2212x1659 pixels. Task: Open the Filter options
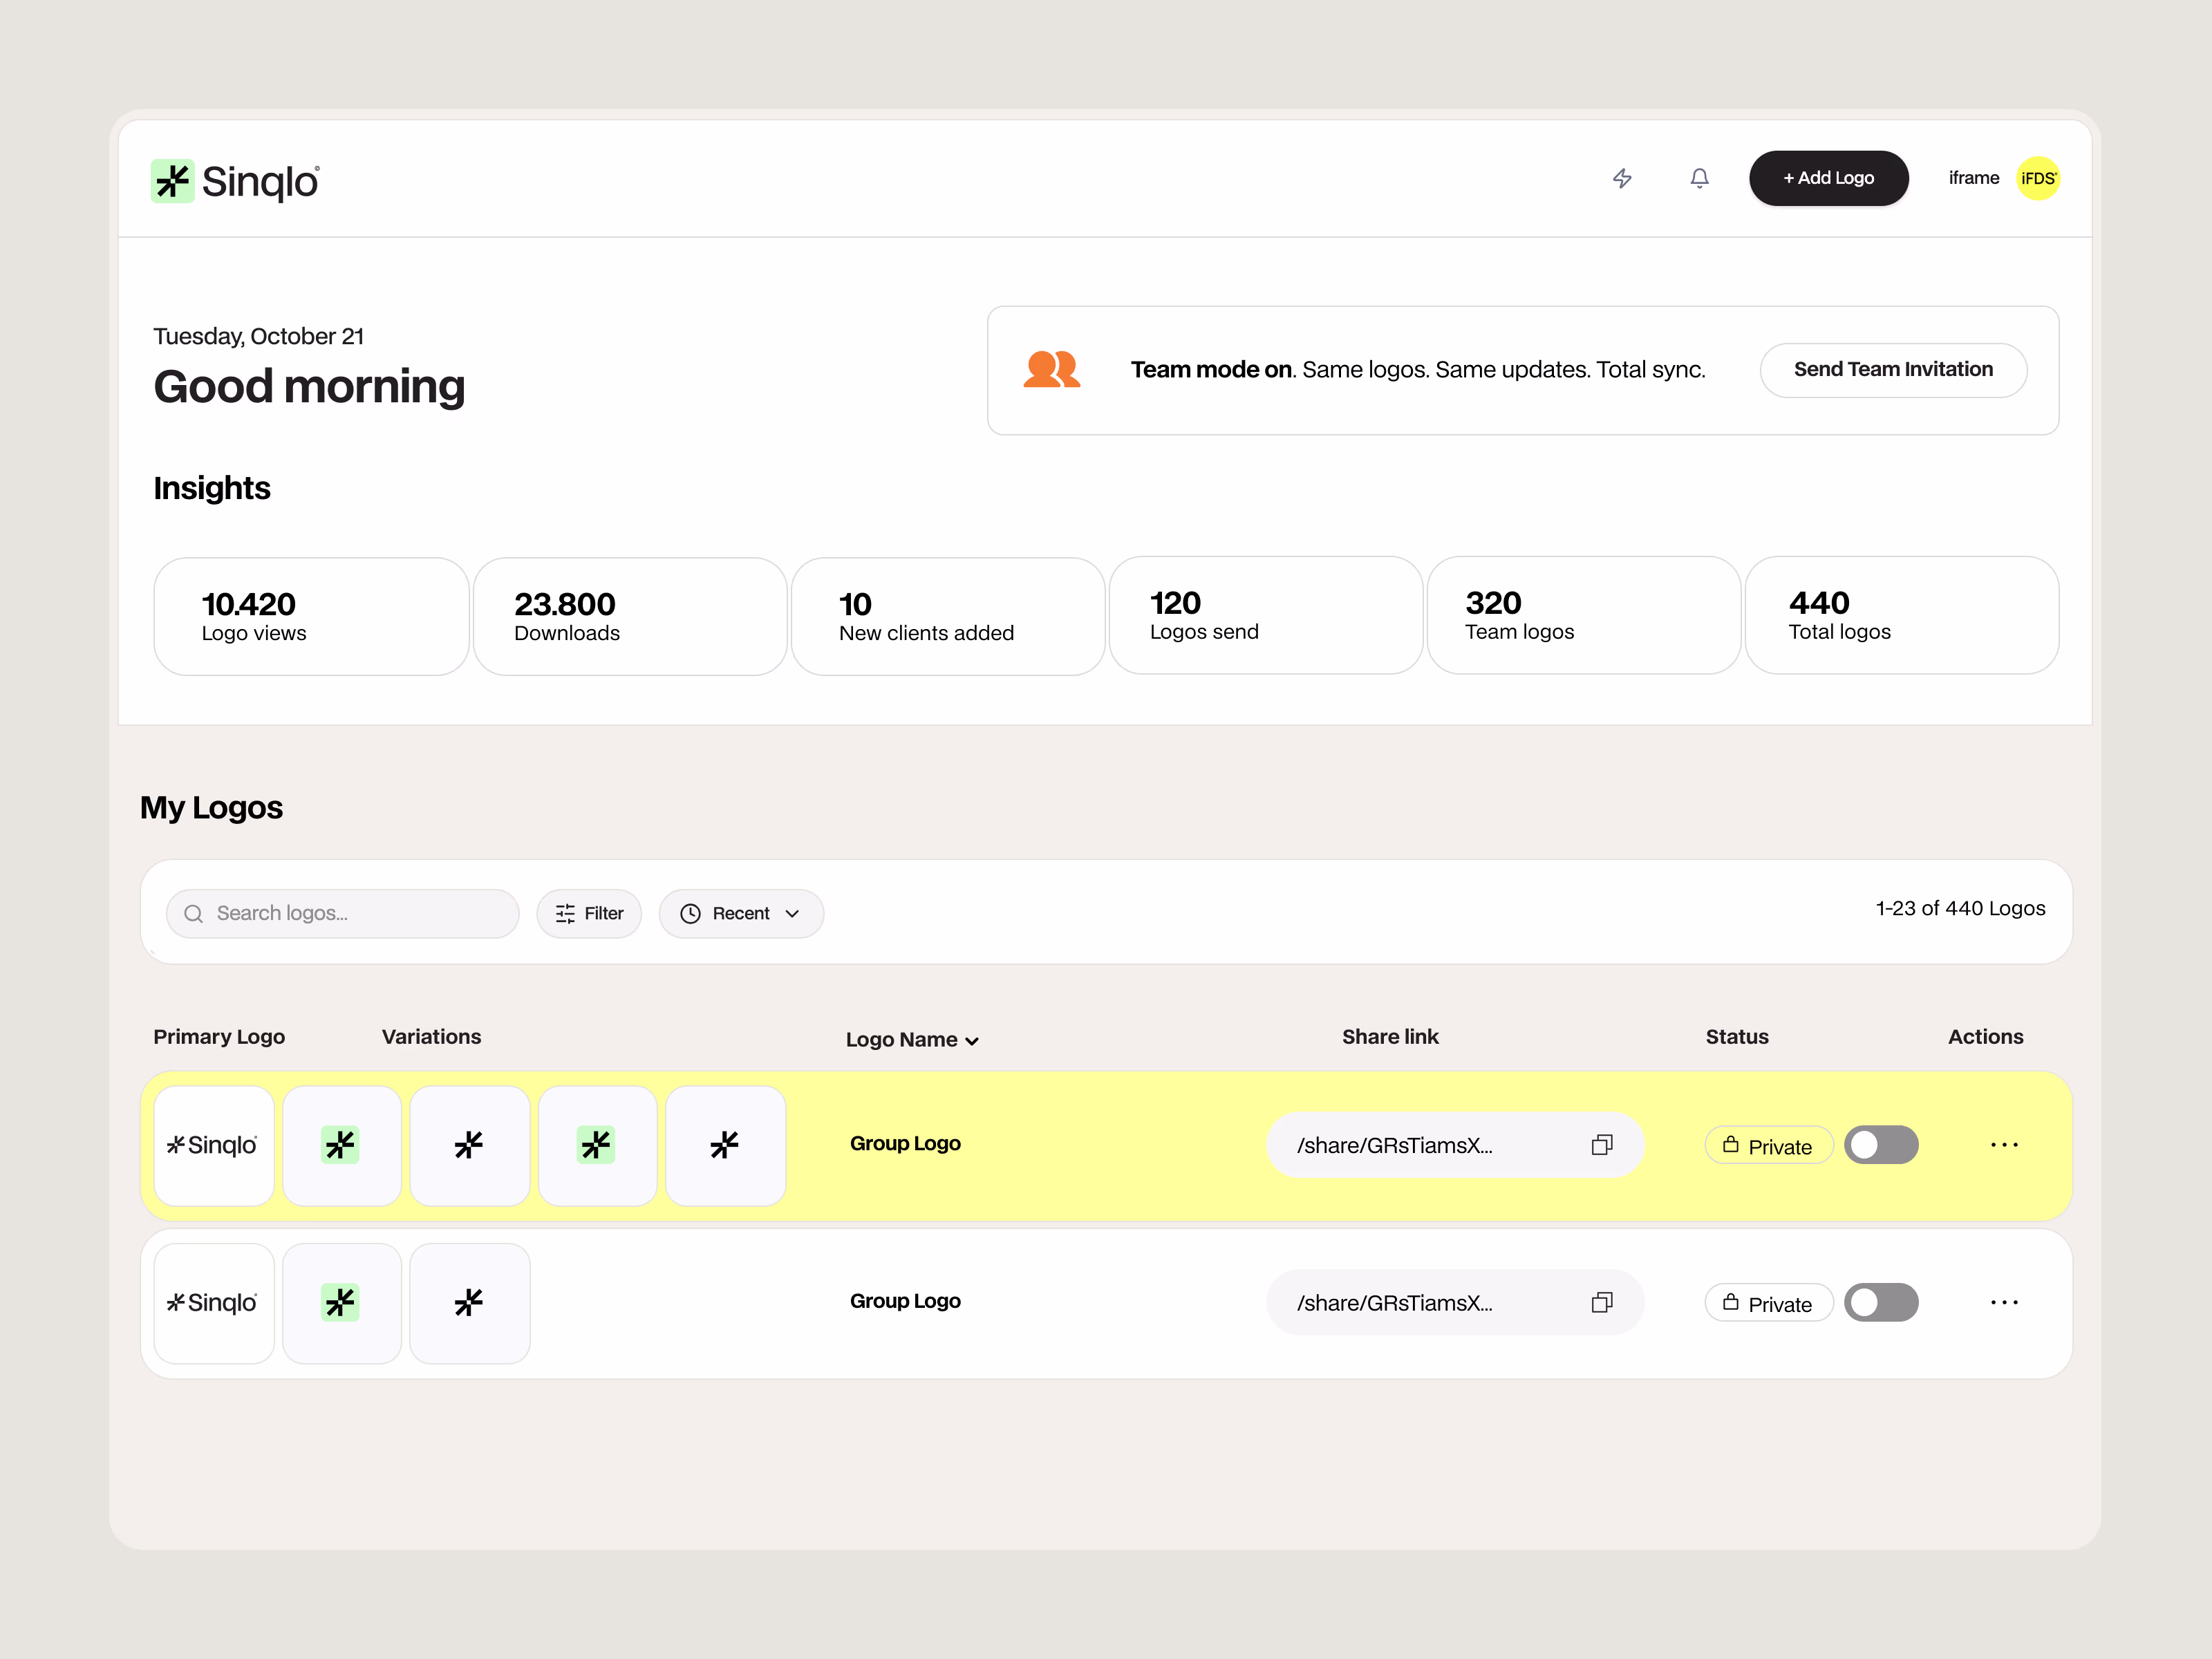(589, 913)
